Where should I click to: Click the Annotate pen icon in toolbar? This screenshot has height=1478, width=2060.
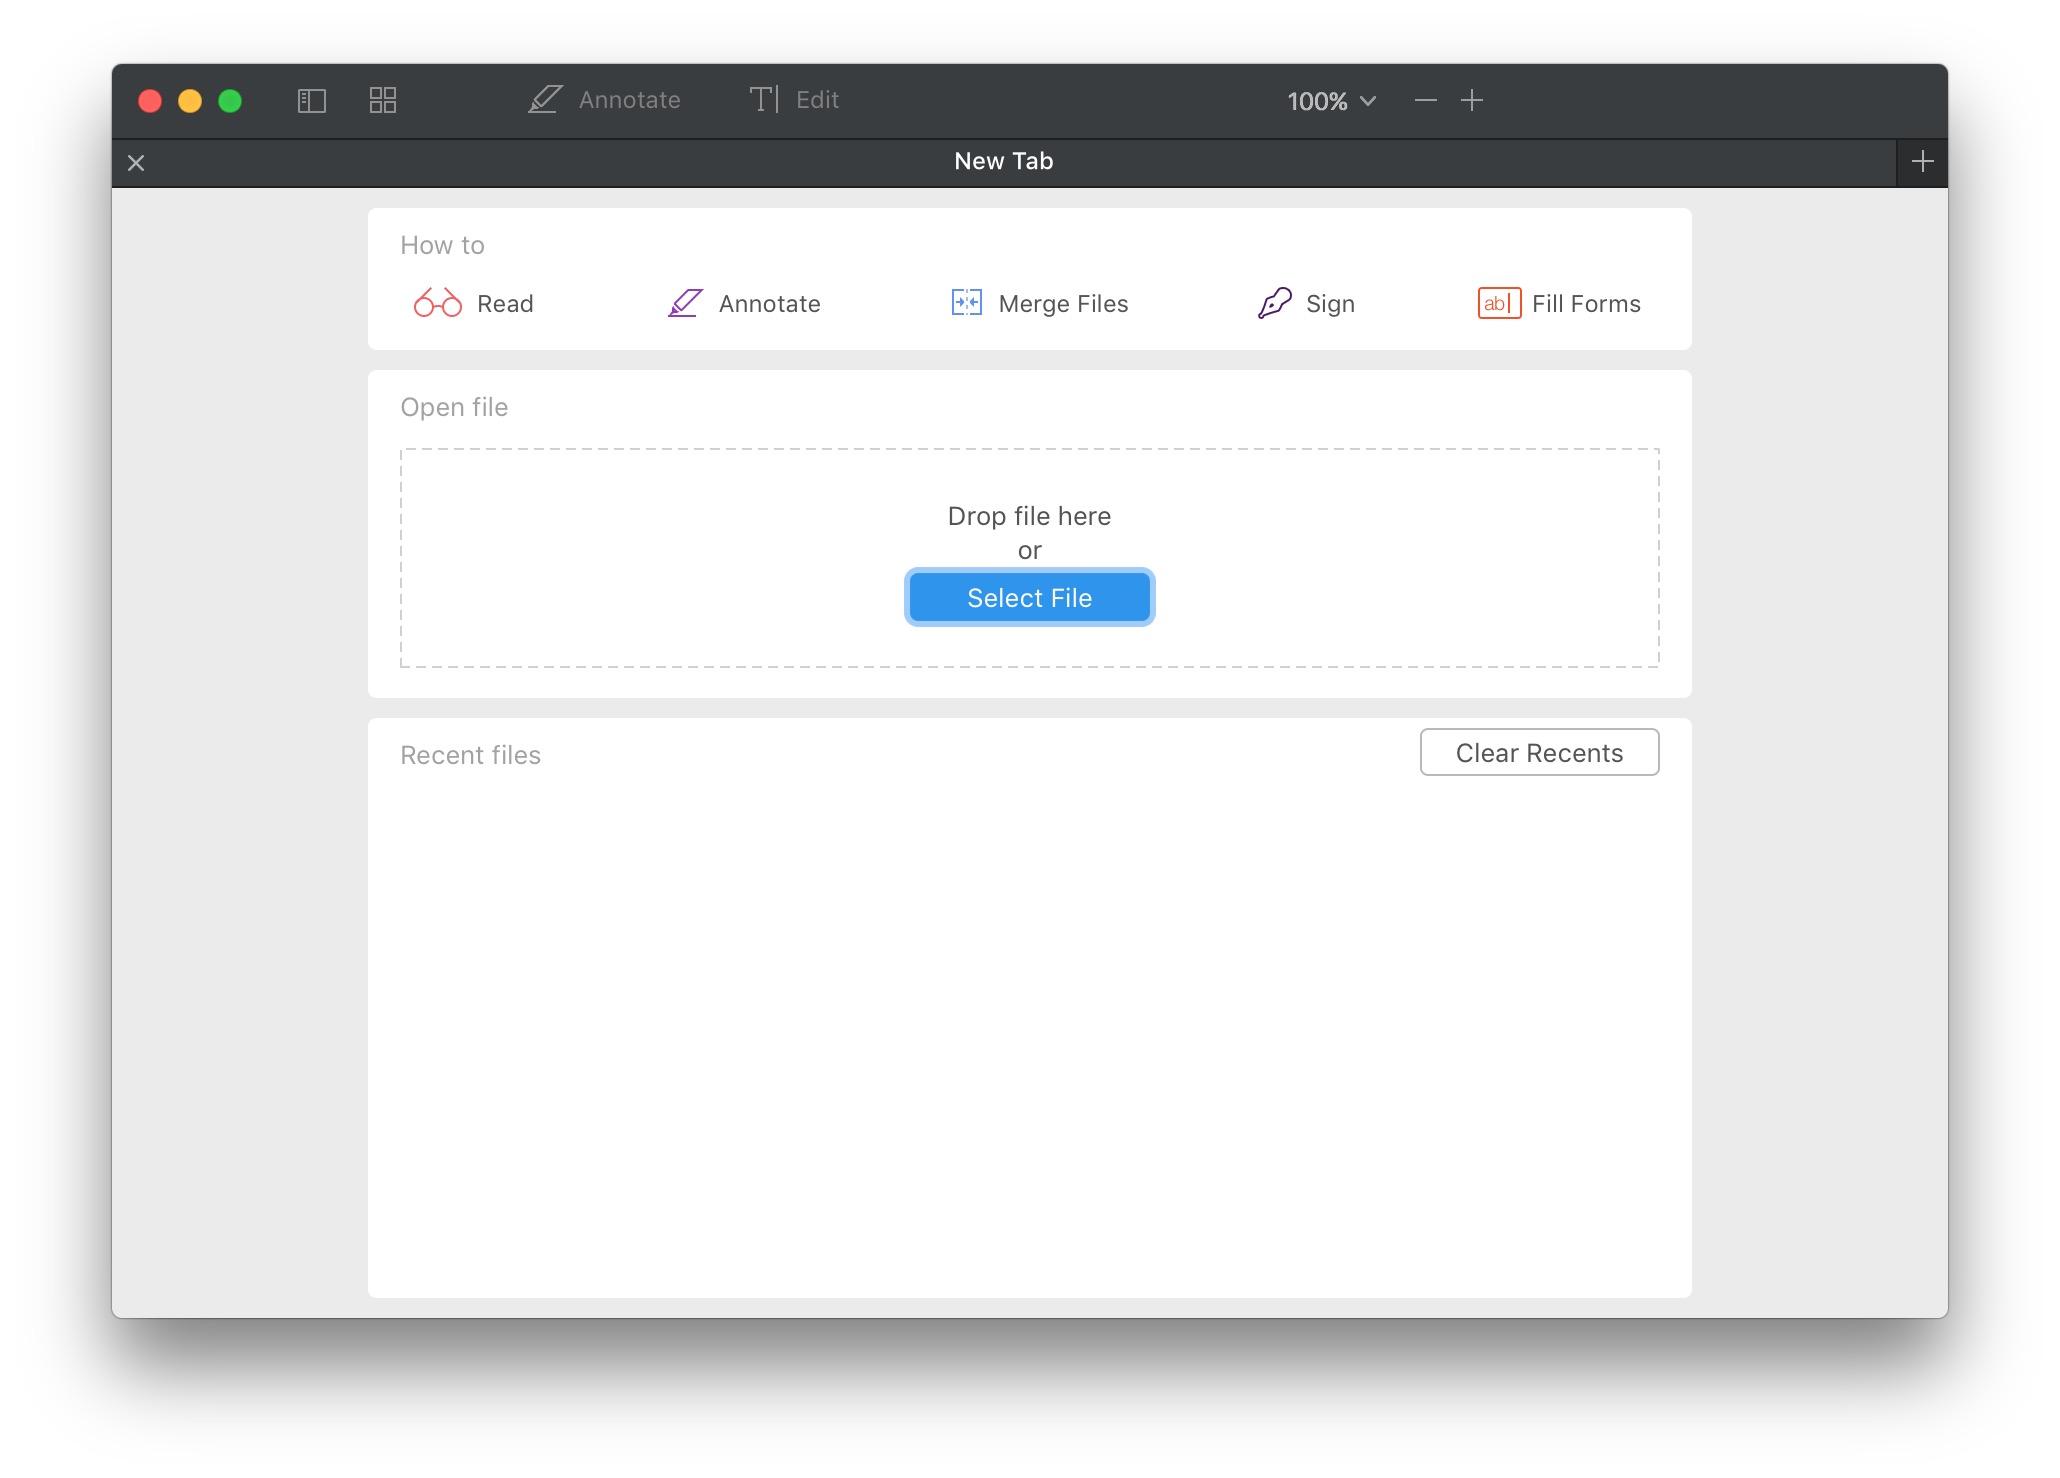[545, 100]
